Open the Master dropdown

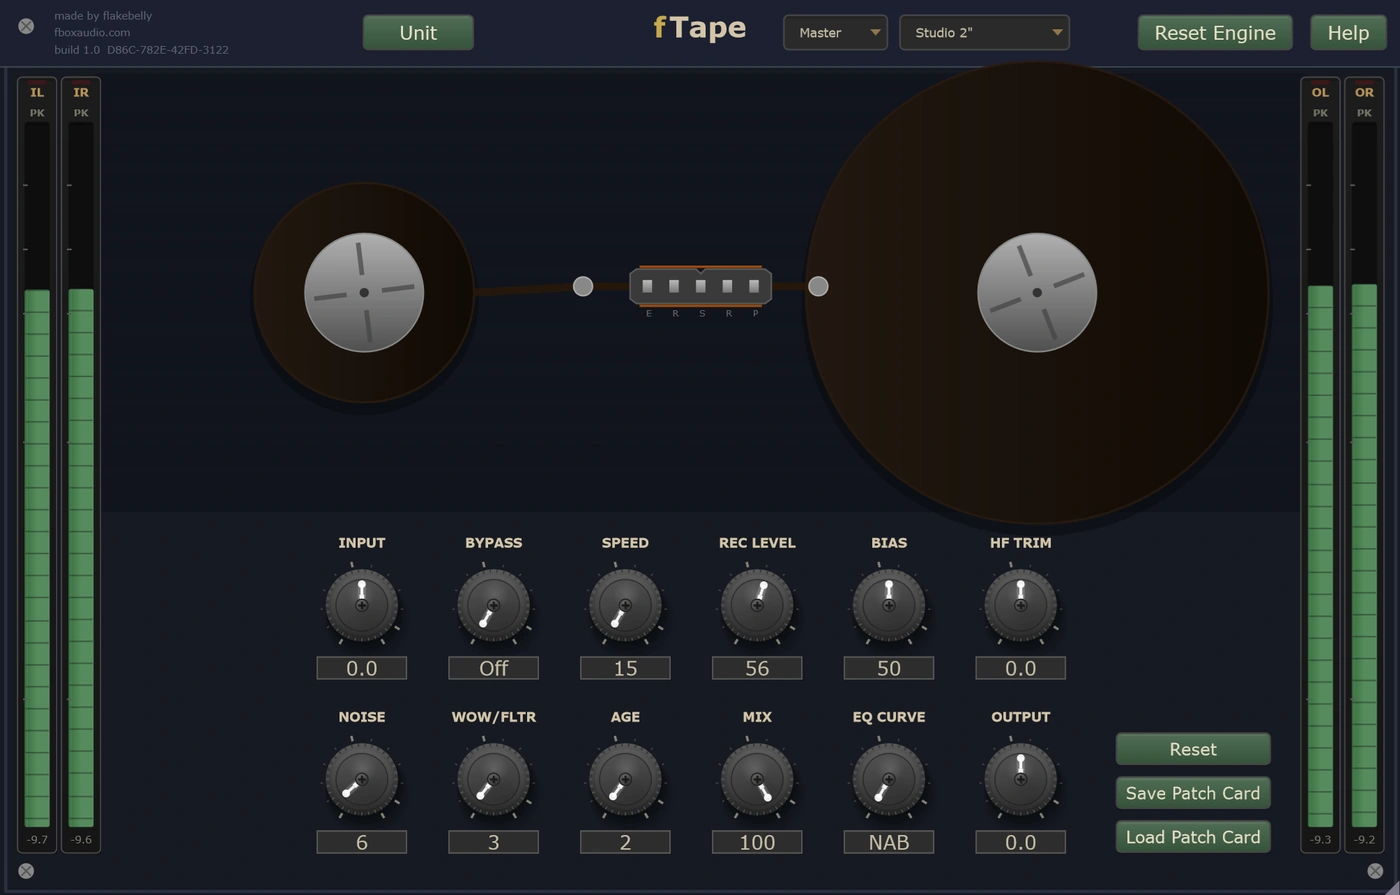click(x=835, y=32)
